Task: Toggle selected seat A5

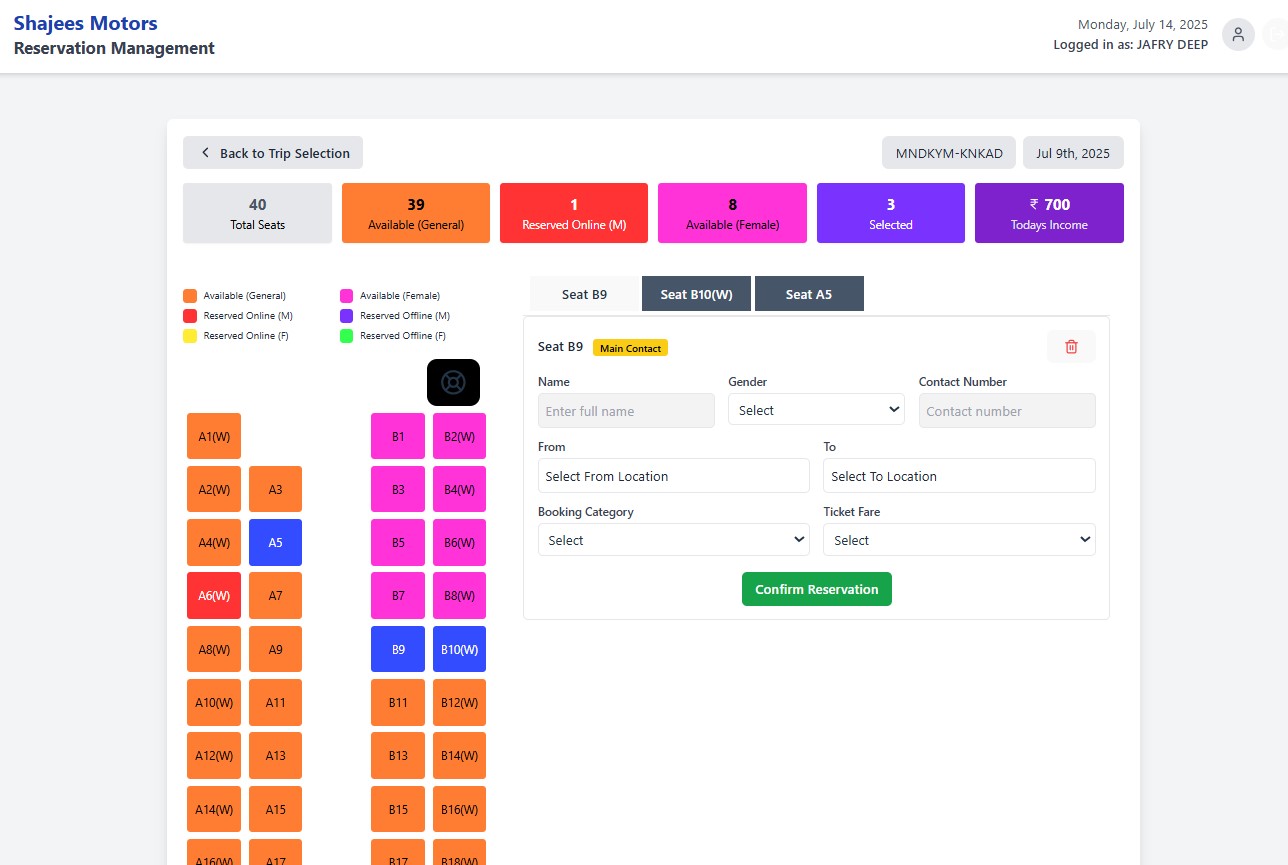Action: pyautogui.click(x=275, y=542)
